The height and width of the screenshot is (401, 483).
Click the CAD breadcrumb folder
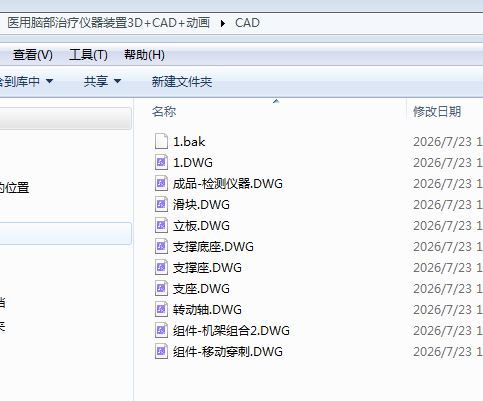click(247, 23)
